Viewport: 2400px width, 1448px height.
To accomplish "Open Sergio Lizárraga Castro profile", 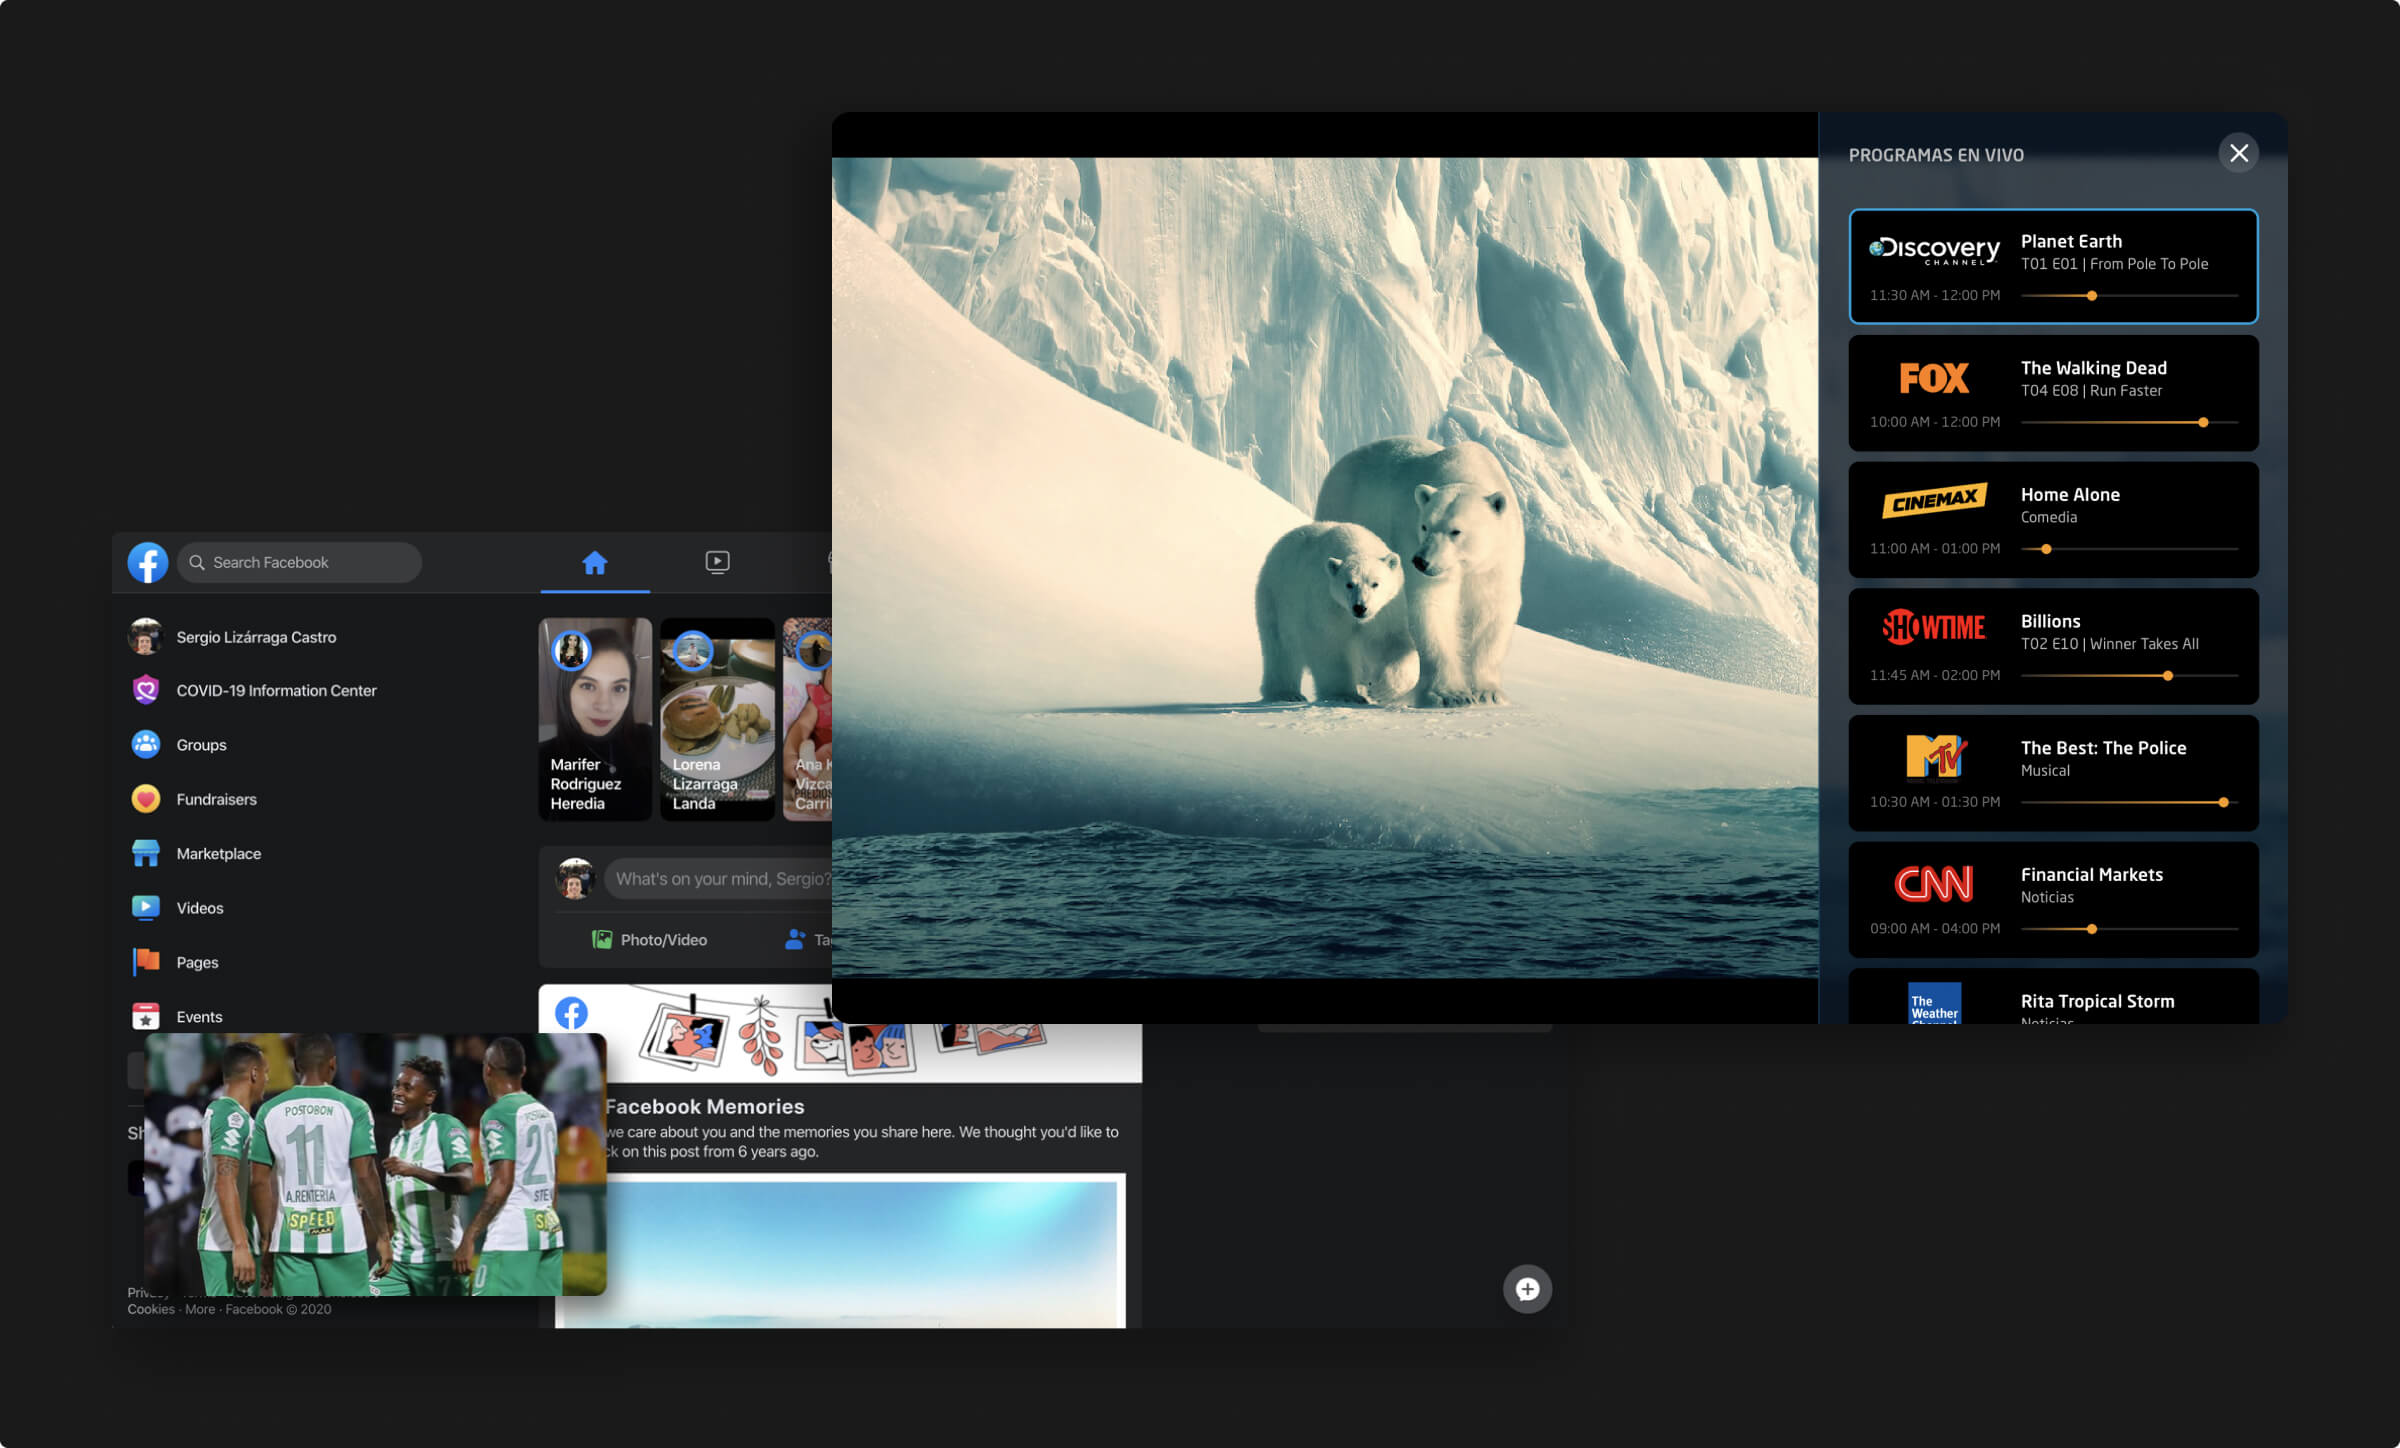I will 255,637.
